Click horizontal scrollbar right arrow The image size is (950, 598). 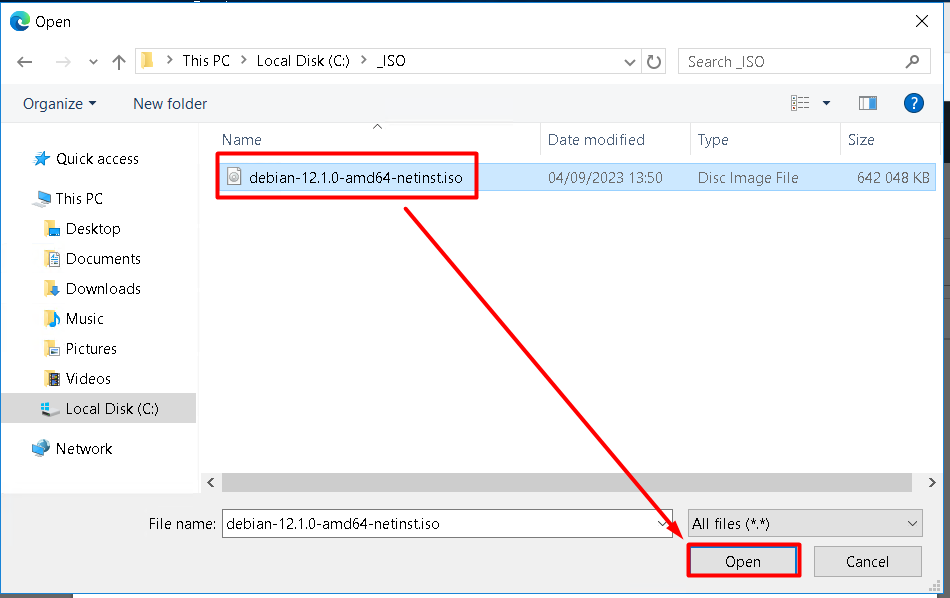[932, 482]
